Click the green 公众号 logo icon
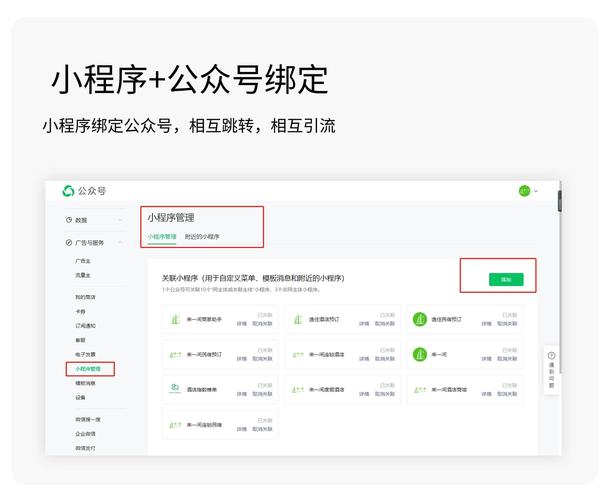 click(x=68, y=191)
